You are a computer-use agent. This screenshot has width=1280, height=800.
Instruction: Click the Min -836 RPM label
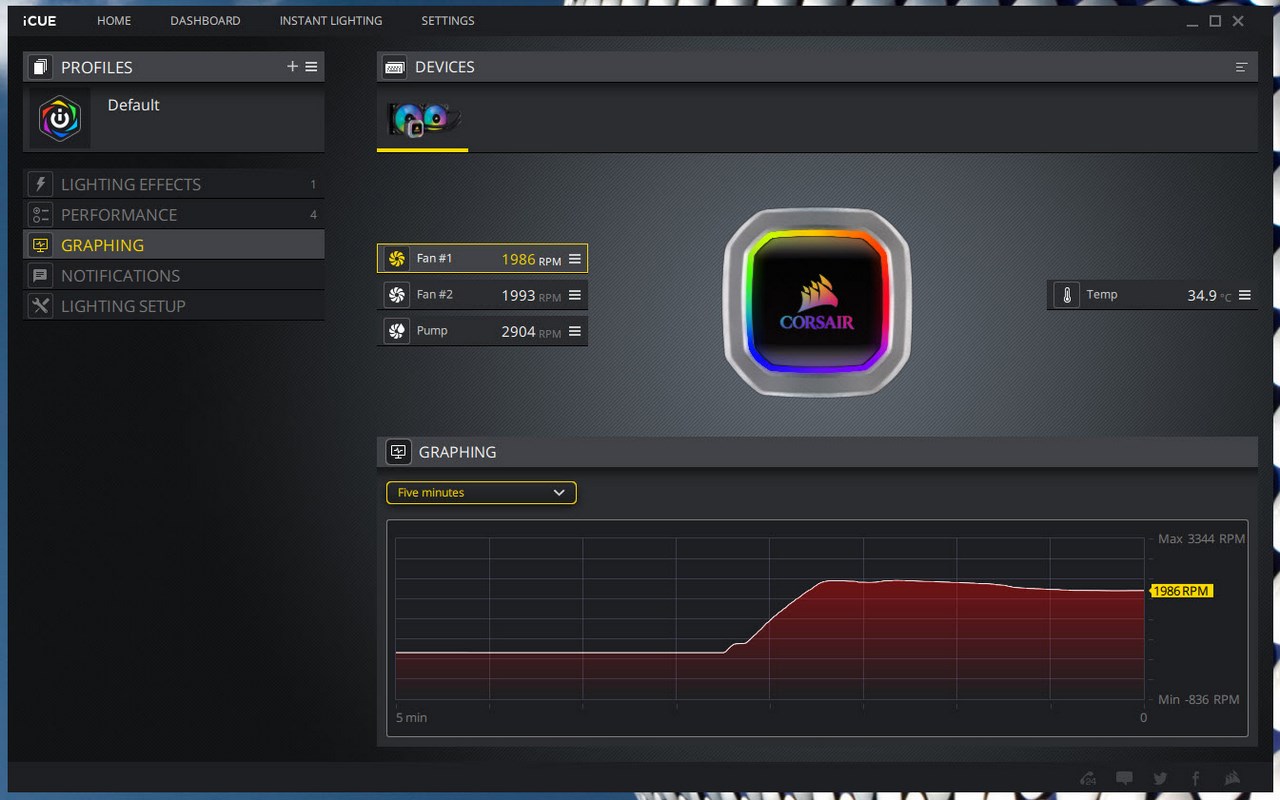pyautogui.click(x=1198, y=700)
